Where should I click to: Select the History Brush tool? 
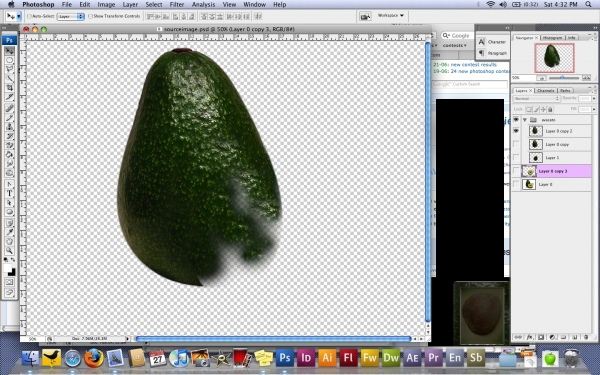(10, 136)
